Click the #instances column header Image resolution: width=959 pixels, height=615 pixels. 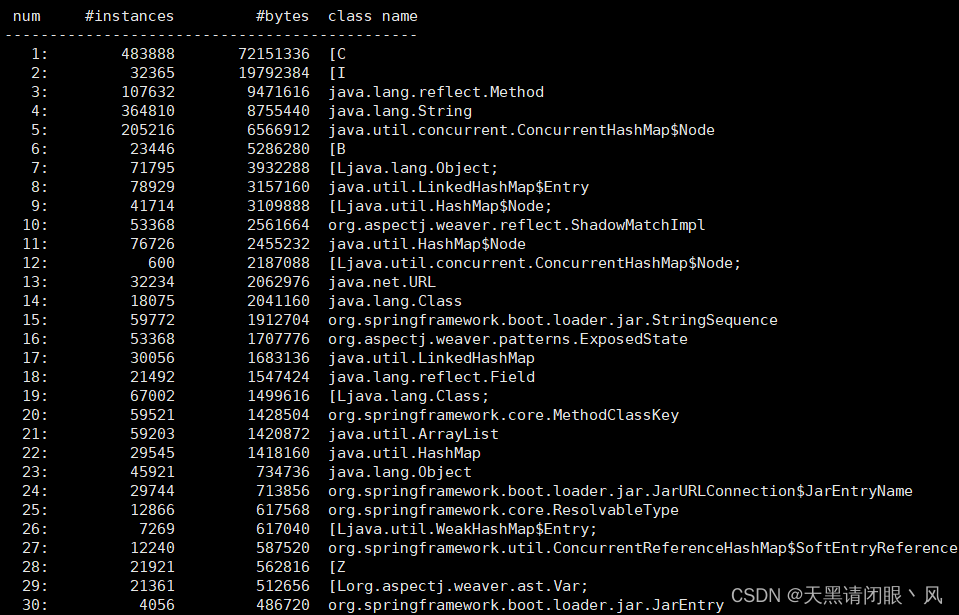point(128,15)
